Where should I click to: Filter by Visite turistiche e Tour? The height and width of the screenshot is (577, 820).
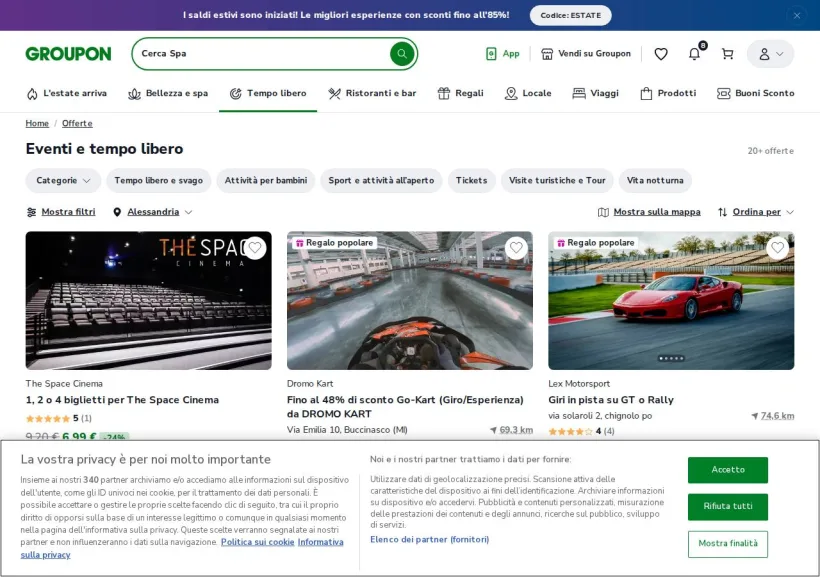557,180
